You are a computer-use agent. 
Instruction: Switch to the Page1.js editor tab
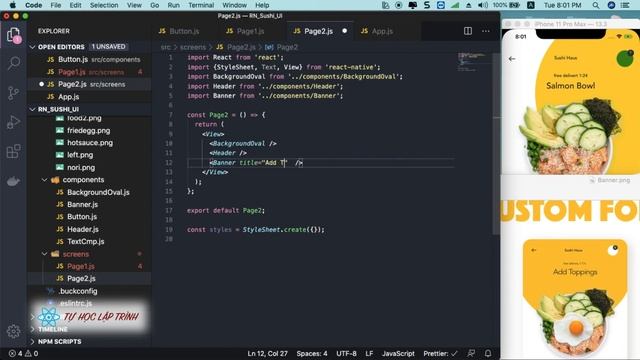[250, 31]
